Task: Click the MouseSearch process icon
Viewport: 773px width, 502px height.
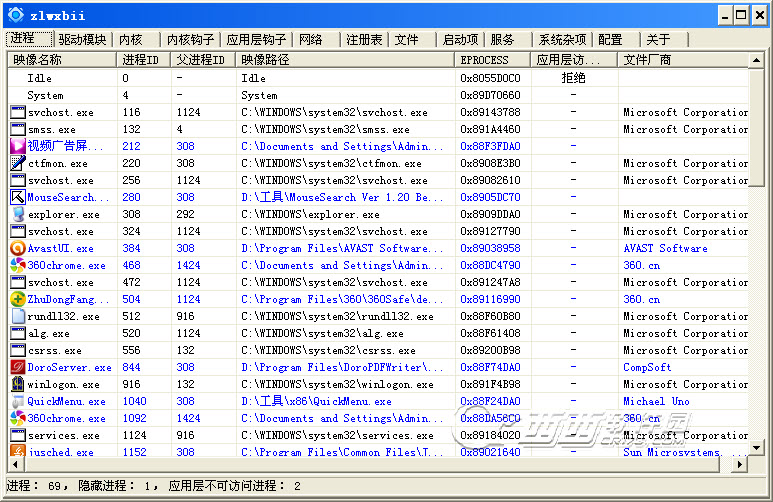Action: pos(18,197)
